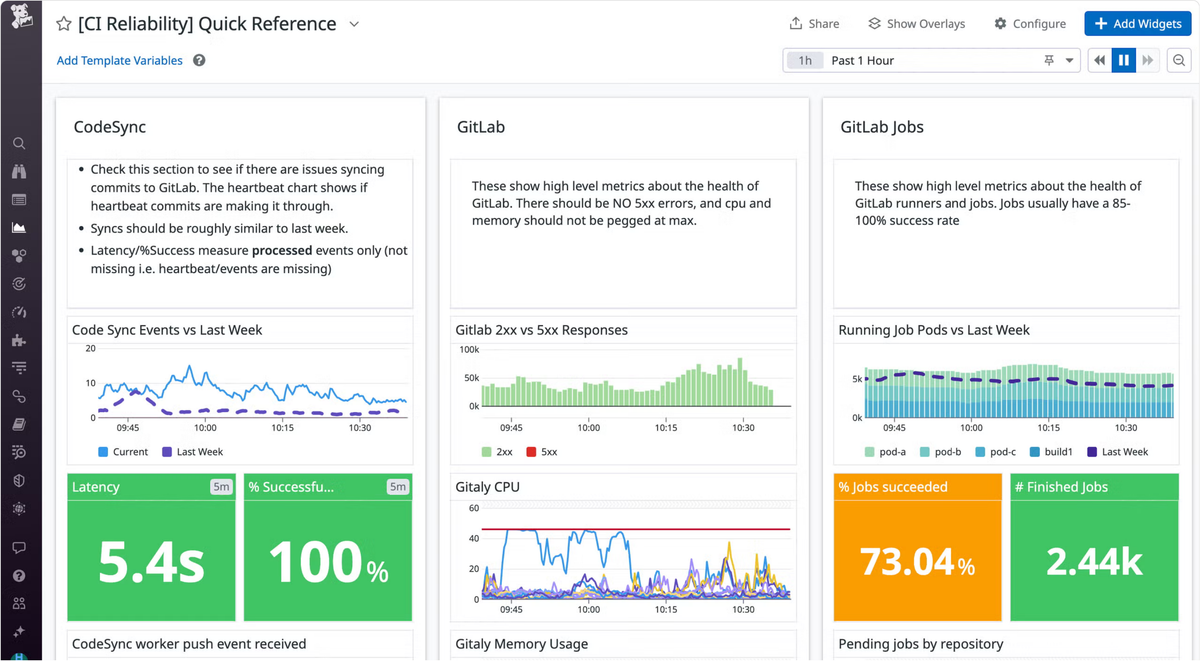Star this dashboard as favorite
The height and width of the screenshot is (661, 1200).
[x=64, y=24]
